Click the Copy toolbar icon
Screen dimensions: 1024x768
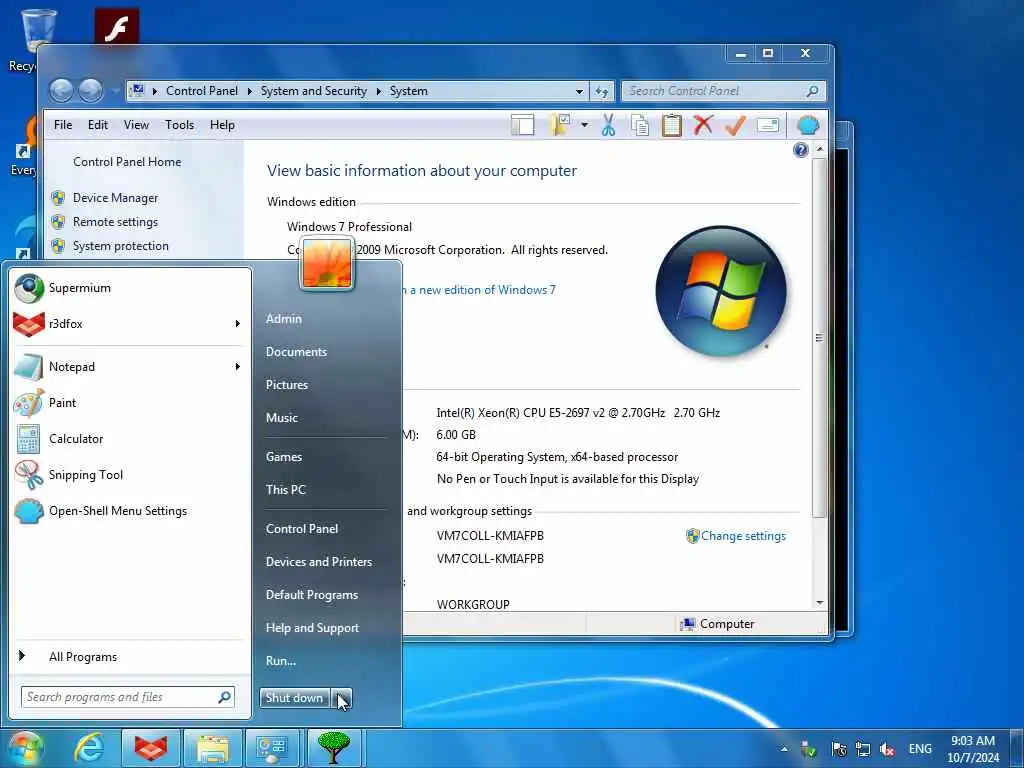(640, 125)
